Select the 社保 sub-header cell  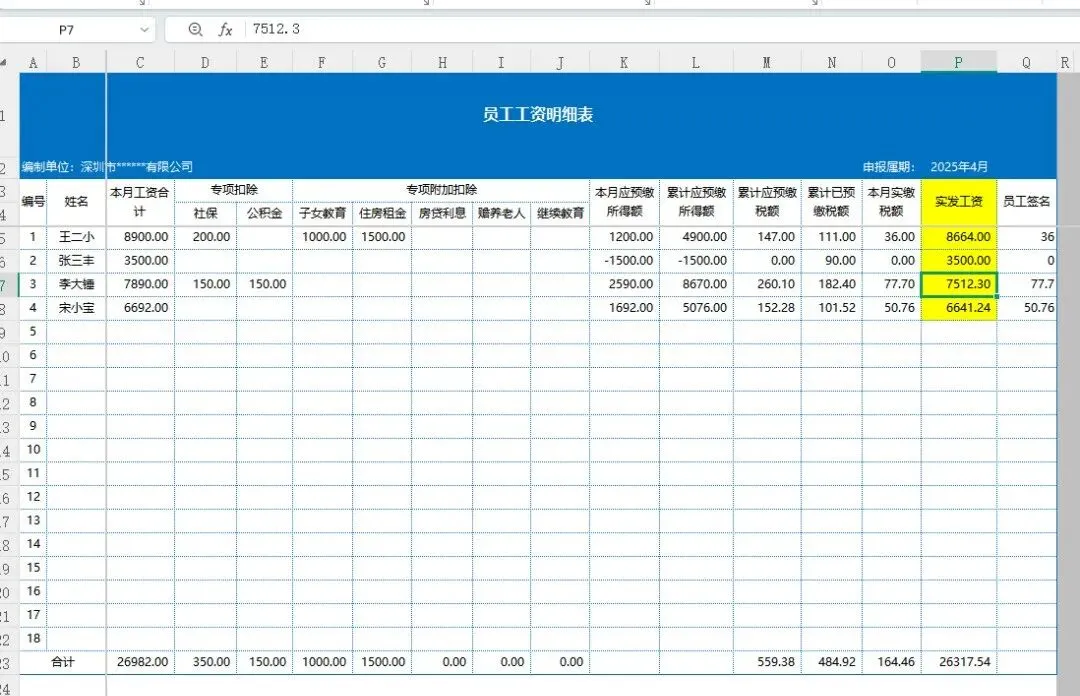[x=205, y=213]
